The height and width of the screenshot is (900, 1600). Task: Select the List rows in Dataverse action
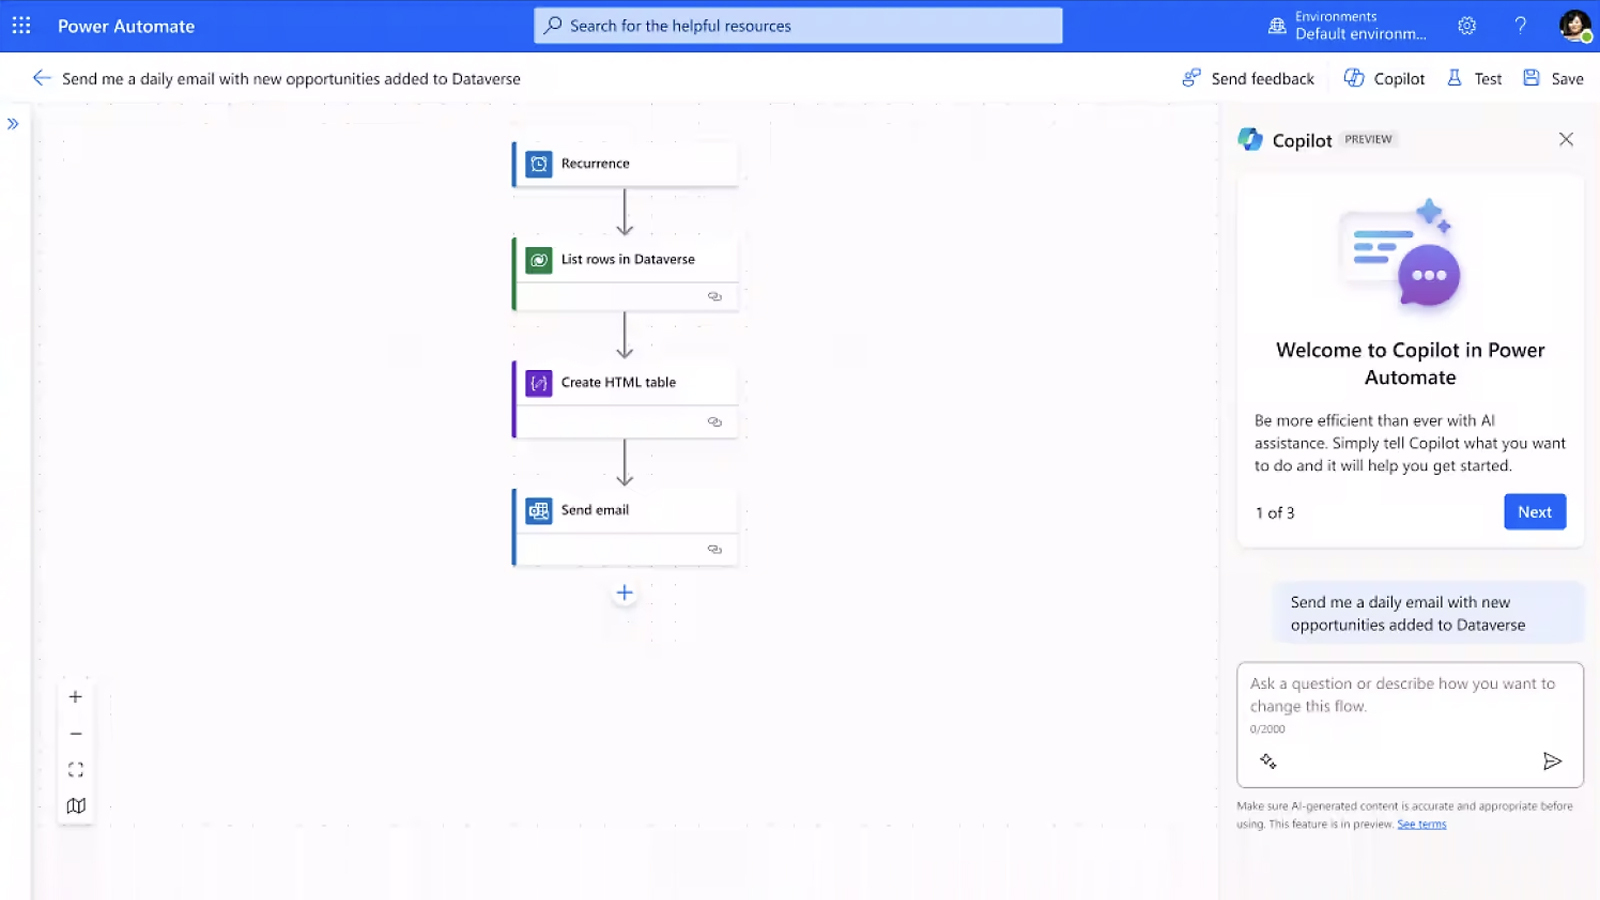pyautogui.click(x=625, y=260)
